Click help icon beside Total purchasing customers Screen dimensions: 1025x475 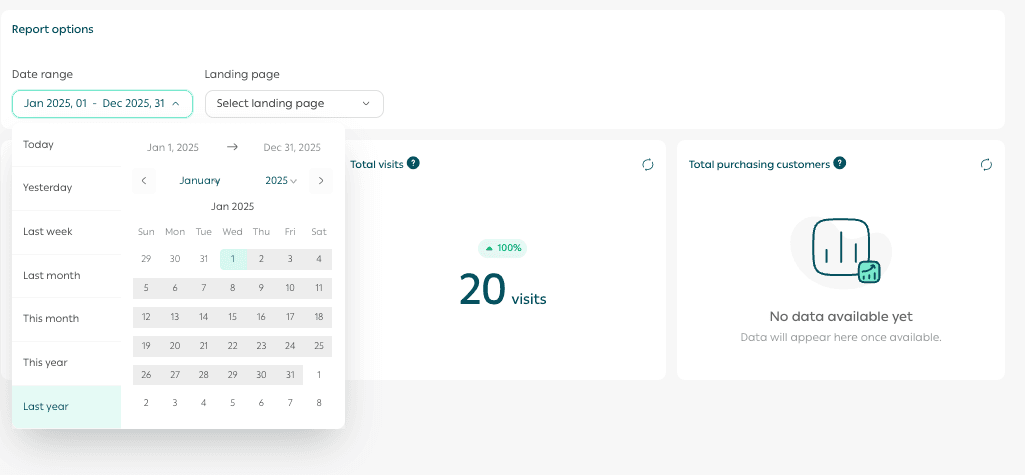pos(840,163)
